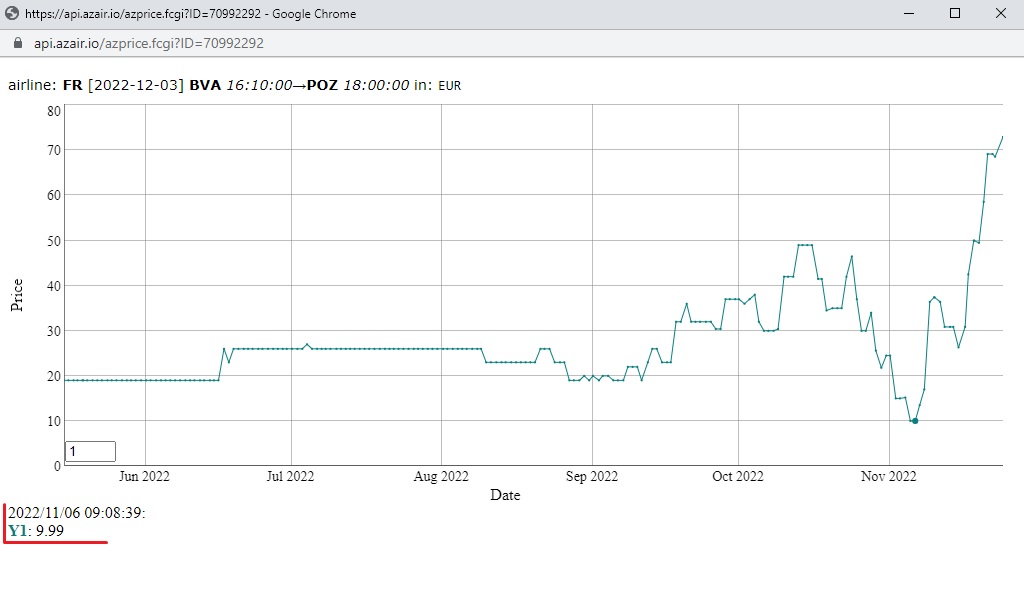
Task: Click the lock icon beside the URL
Action: click(x=18, y=43)
